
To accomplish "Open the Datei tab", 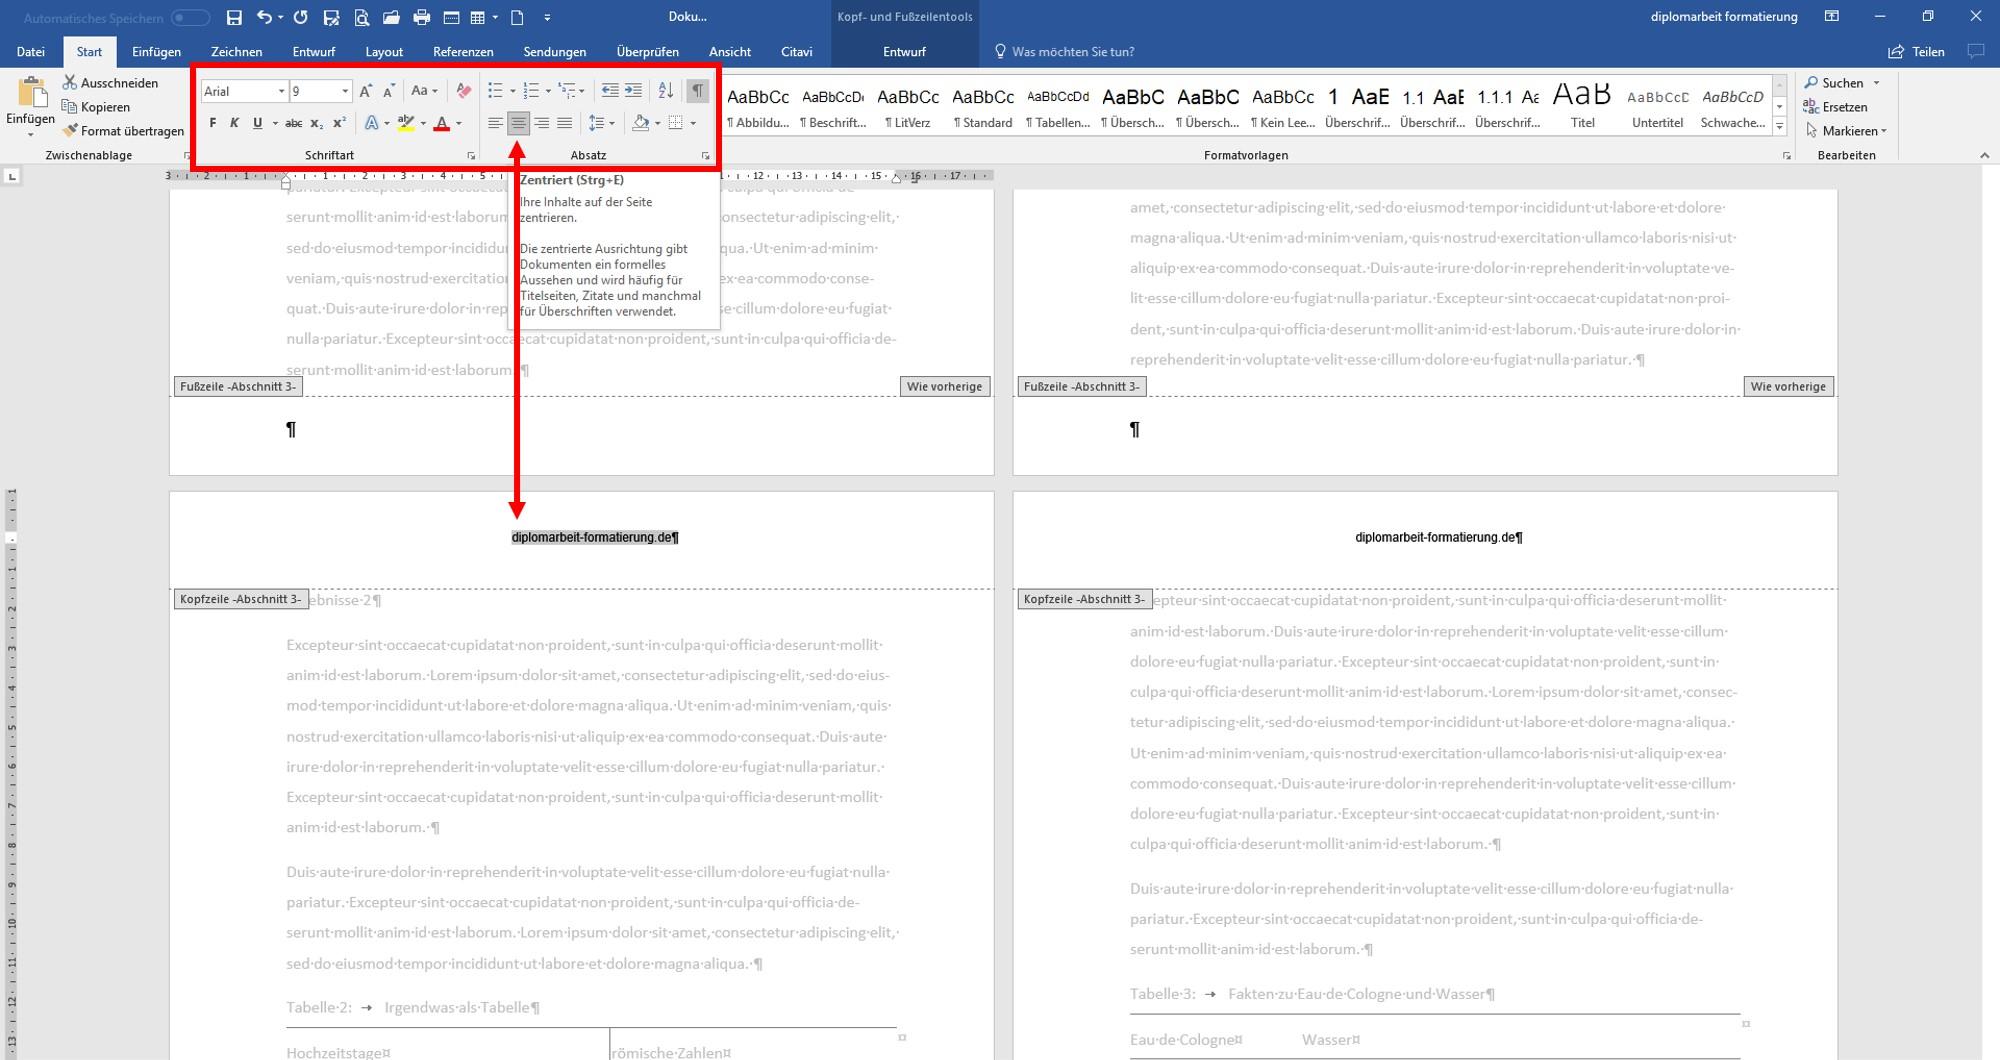I will (31, 52).
